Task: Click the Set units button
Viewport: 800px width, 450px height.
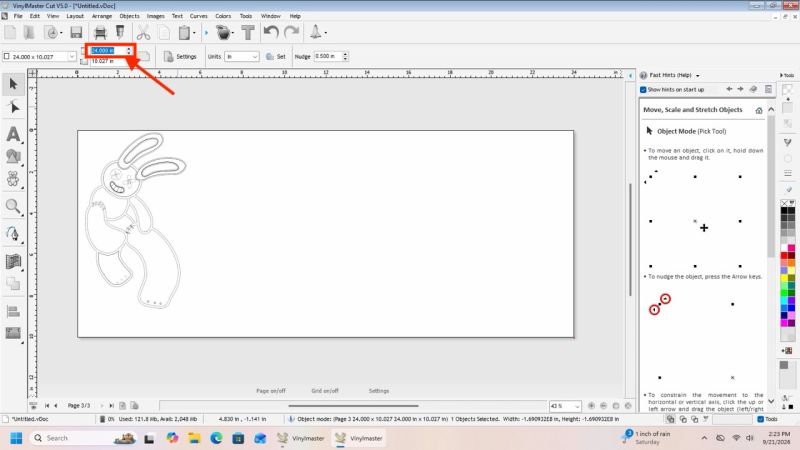Action: (x=276, y=57)
